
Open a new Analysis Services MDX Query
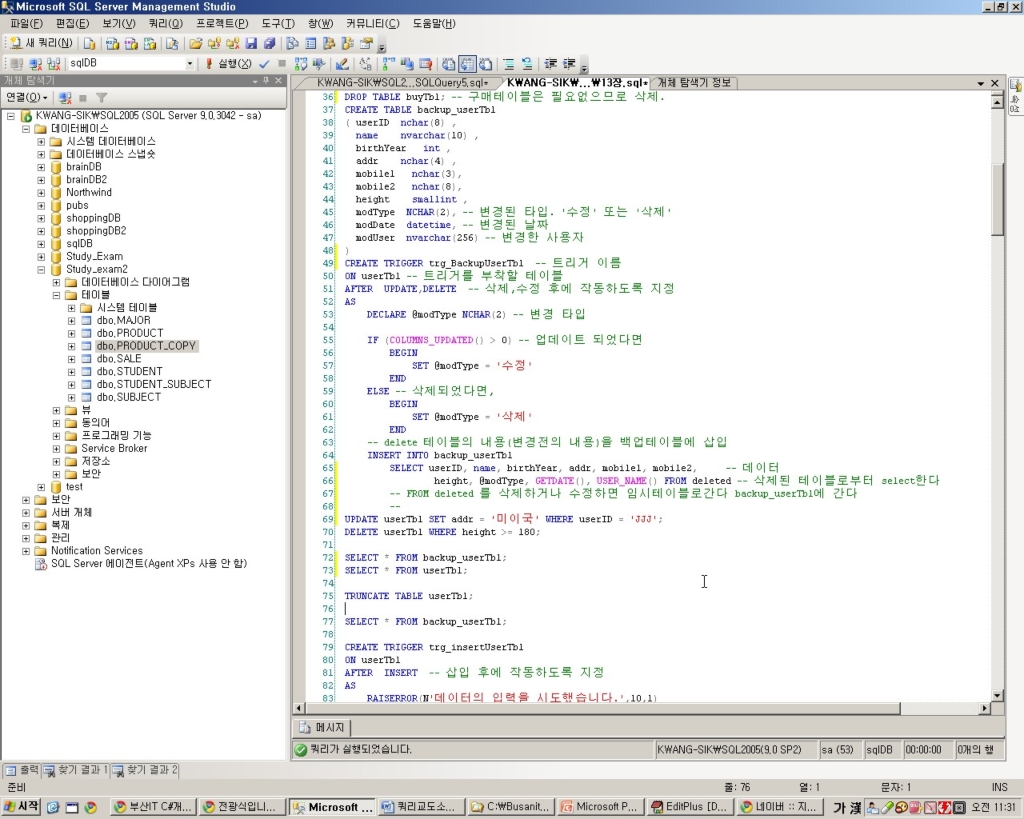click(112, 43)
